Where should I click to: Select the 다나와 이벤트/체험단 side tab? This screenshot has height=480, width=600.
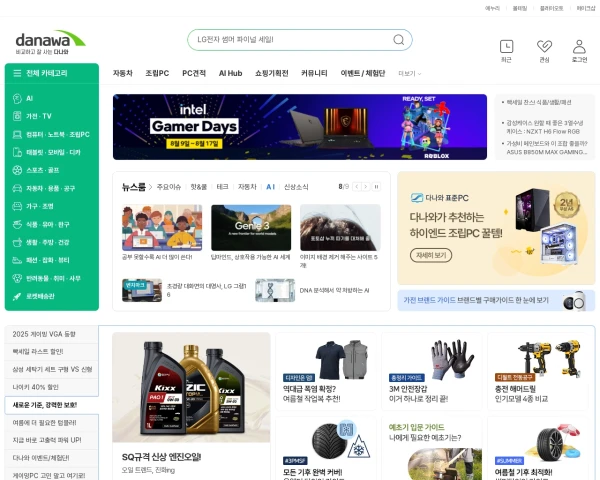pyautogui.click(x=52, y=458)
